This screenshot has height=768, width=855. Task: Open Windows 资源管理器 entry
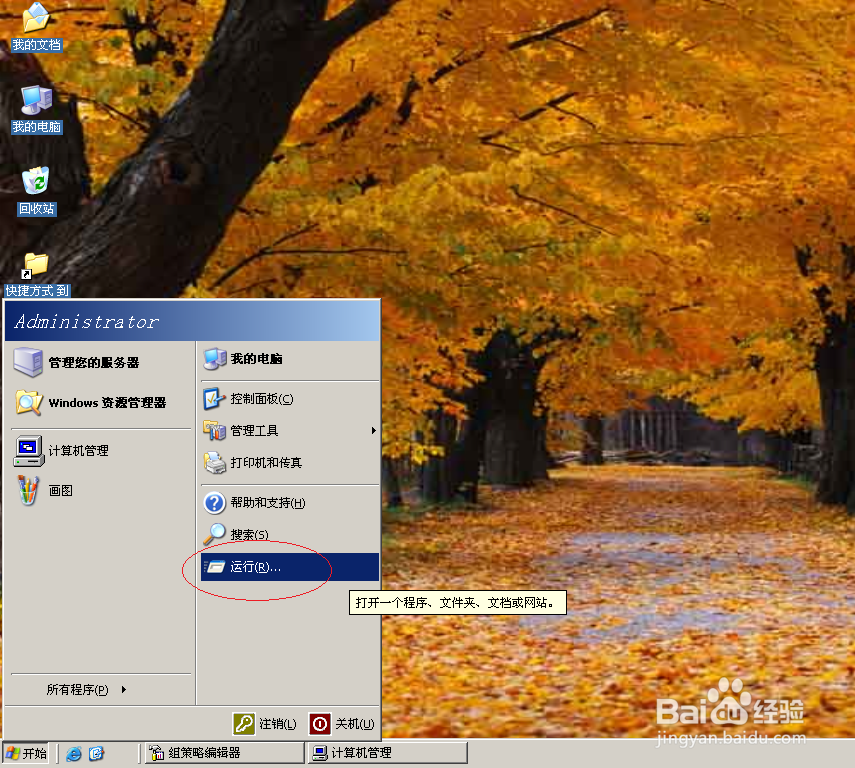(101, 403)
